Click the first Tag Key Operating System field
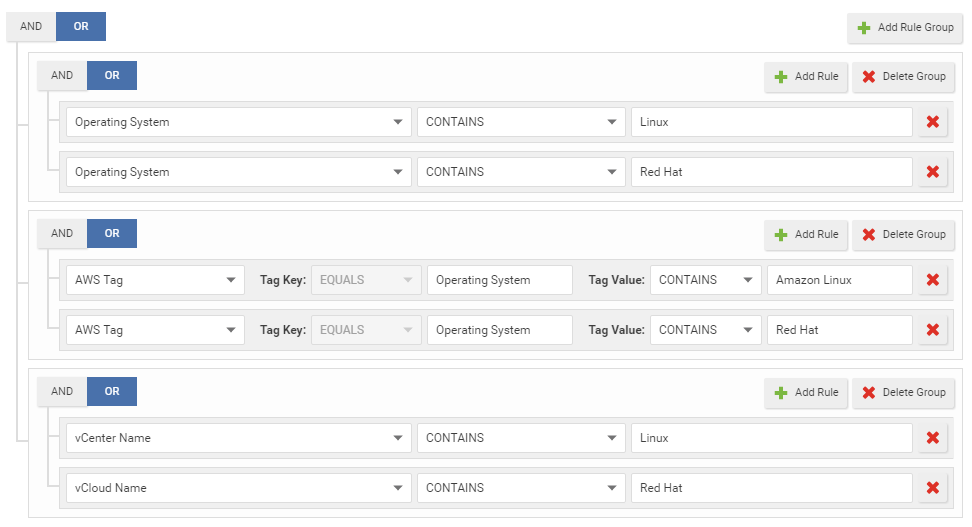Image resolution: width=972 pixels, height=527 pixels. [x=499, y=280]
